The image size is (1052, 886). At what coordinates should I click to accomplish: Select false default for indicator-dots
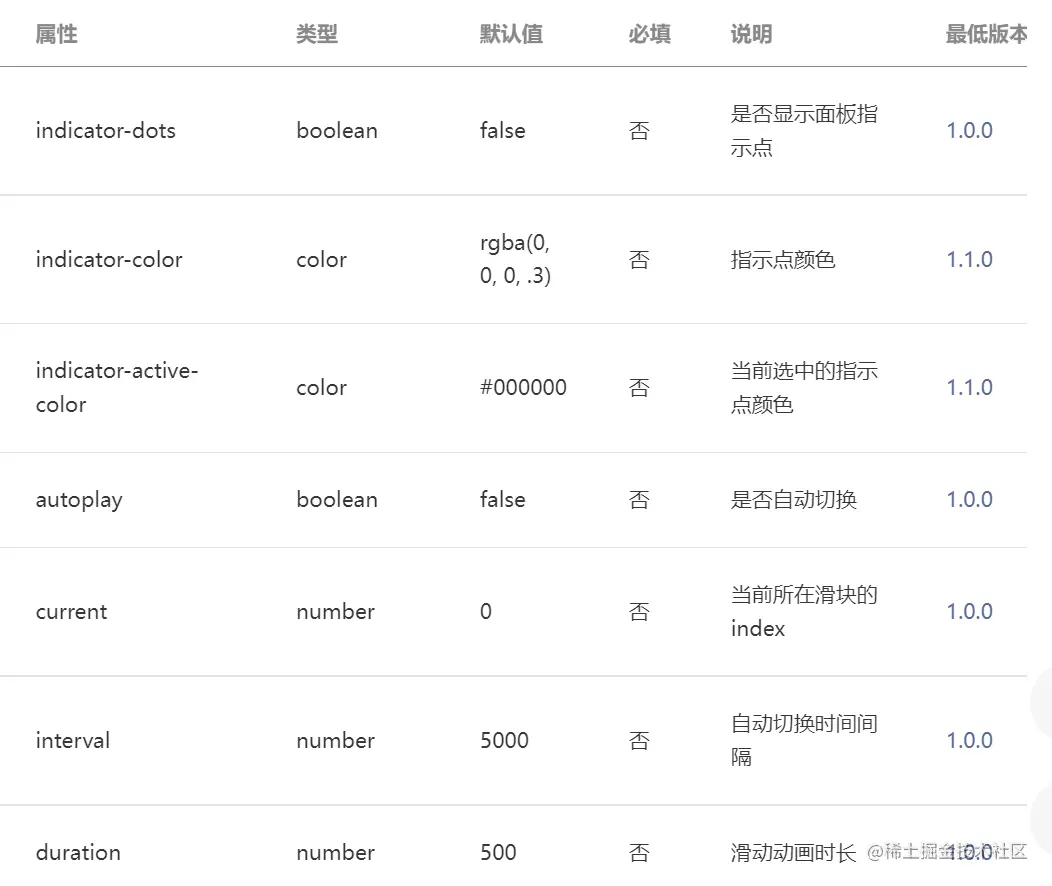coord(503,130)
